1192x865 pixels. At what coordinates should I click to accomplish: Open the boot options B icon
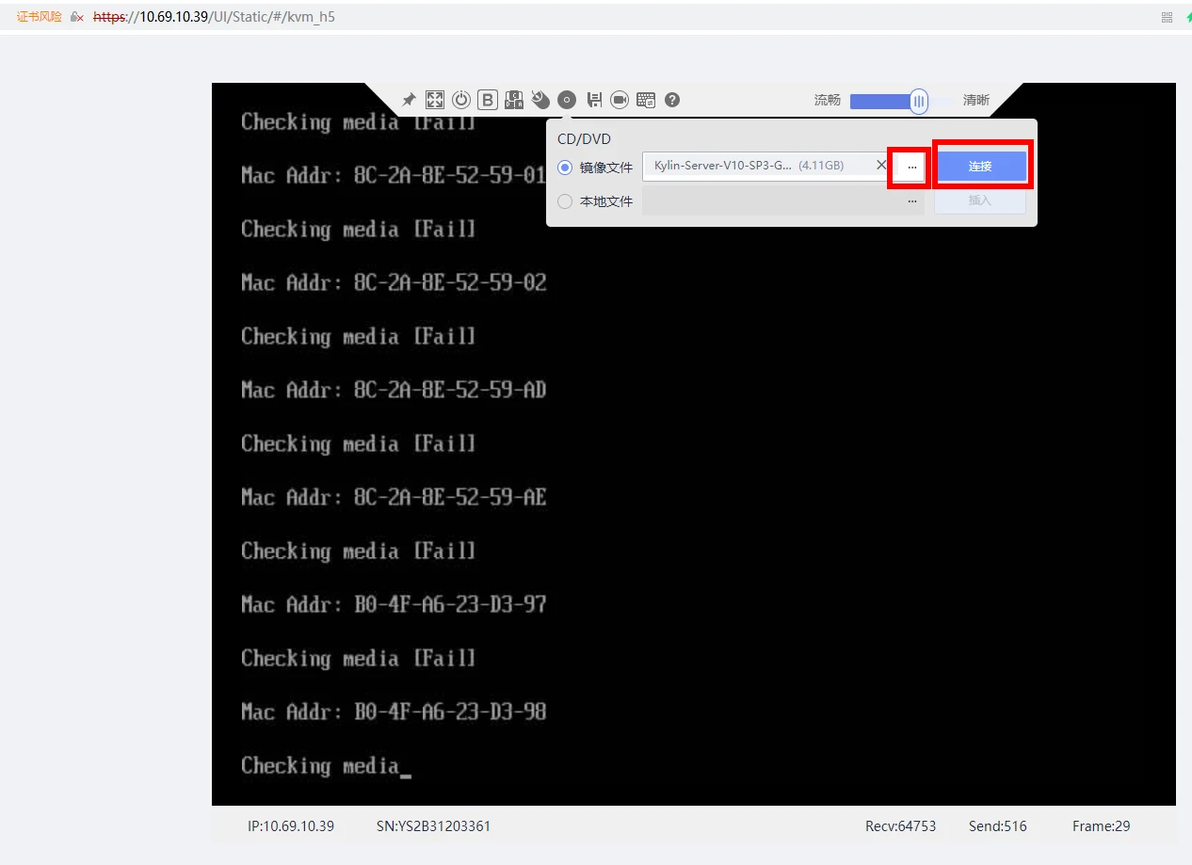pyautogui.click(x=487, y=100)
